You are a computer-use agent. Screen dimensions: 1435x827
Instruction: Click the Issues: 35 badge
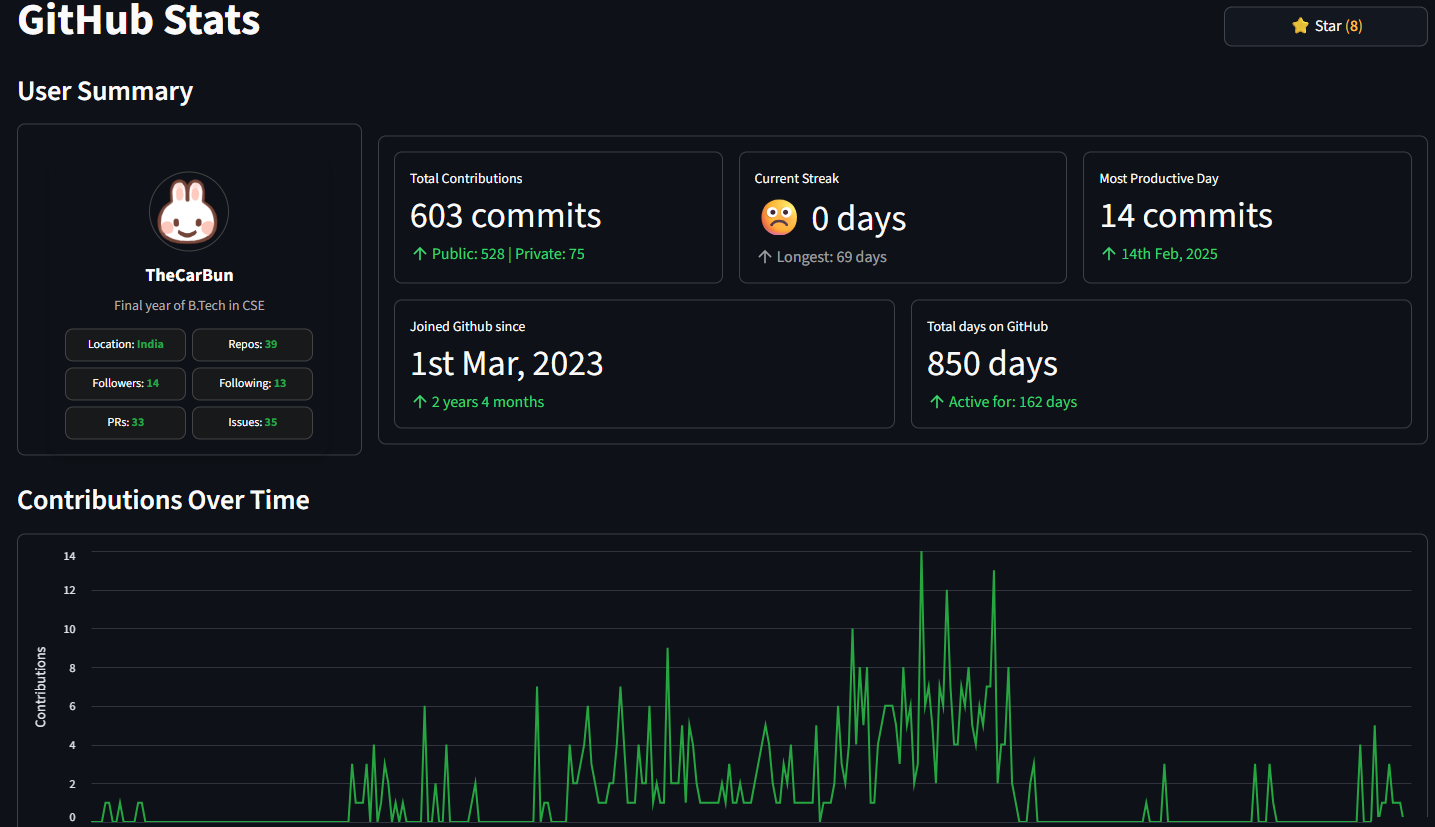[x=252, y=422]
